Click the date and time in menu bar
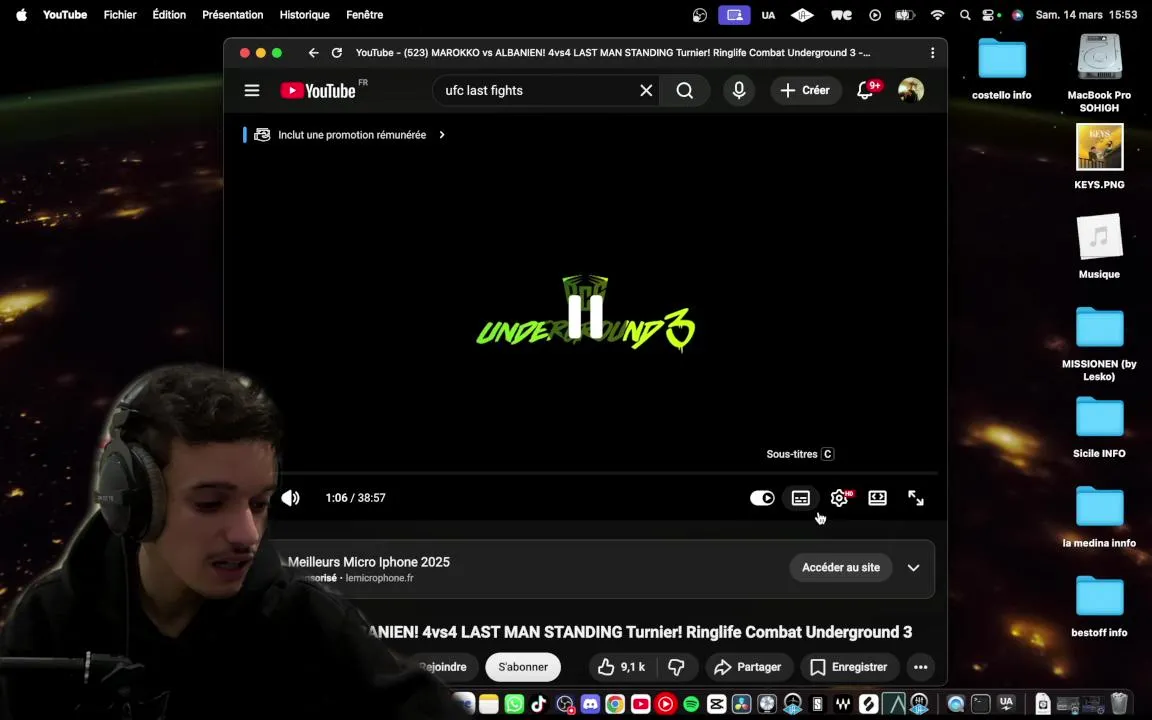The image size is (1152, 720). point(1086,15)
